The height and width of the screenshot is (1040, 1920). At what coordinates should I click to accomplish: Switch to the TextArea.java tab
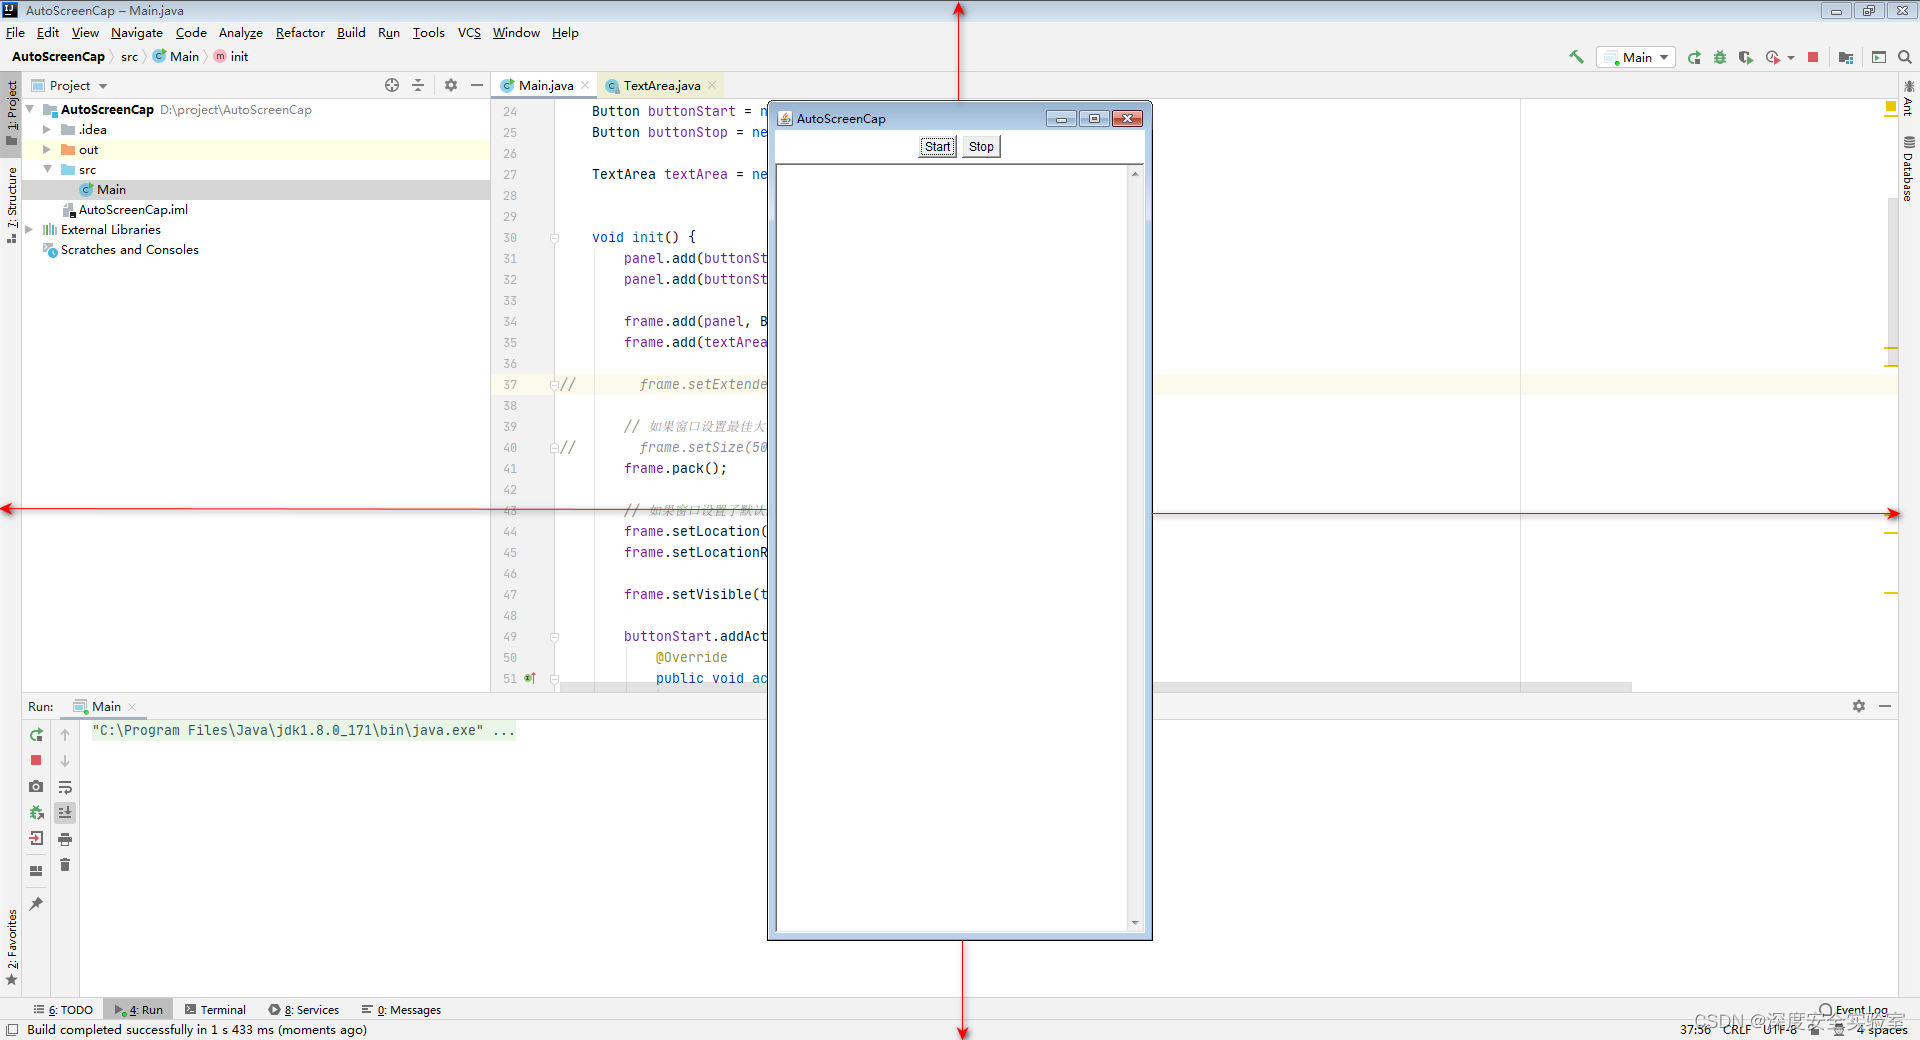(x=660, y=85)
